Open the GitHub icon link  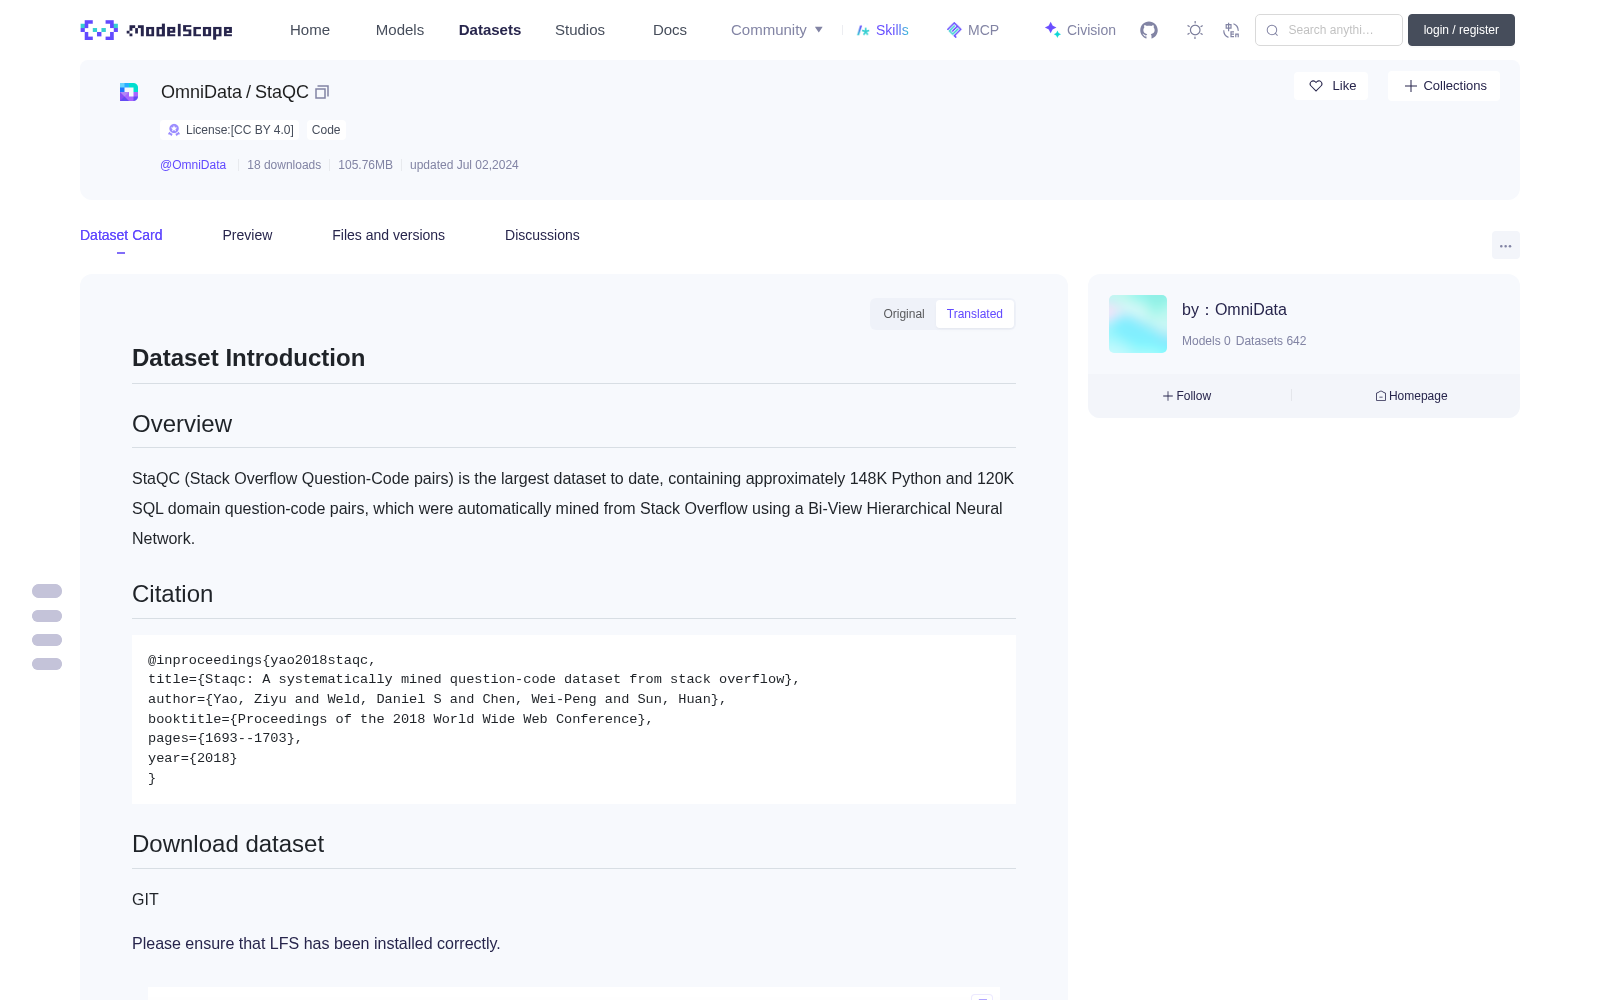(1149, 30)
